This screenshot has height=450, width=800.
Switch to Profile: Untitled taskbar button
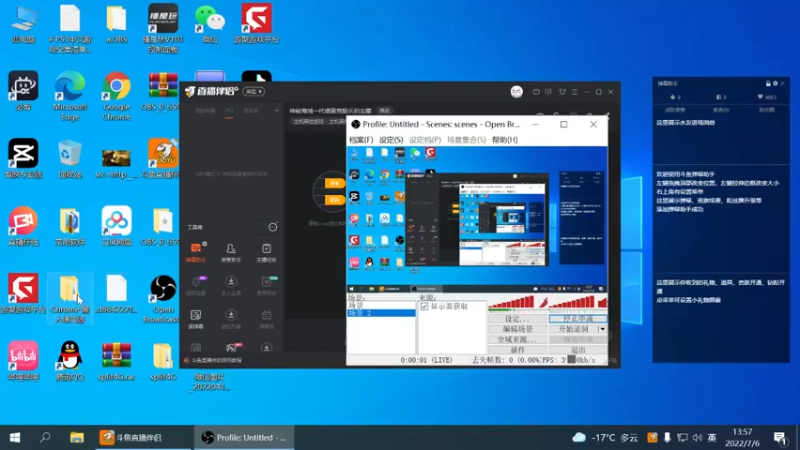click(244, 437)
